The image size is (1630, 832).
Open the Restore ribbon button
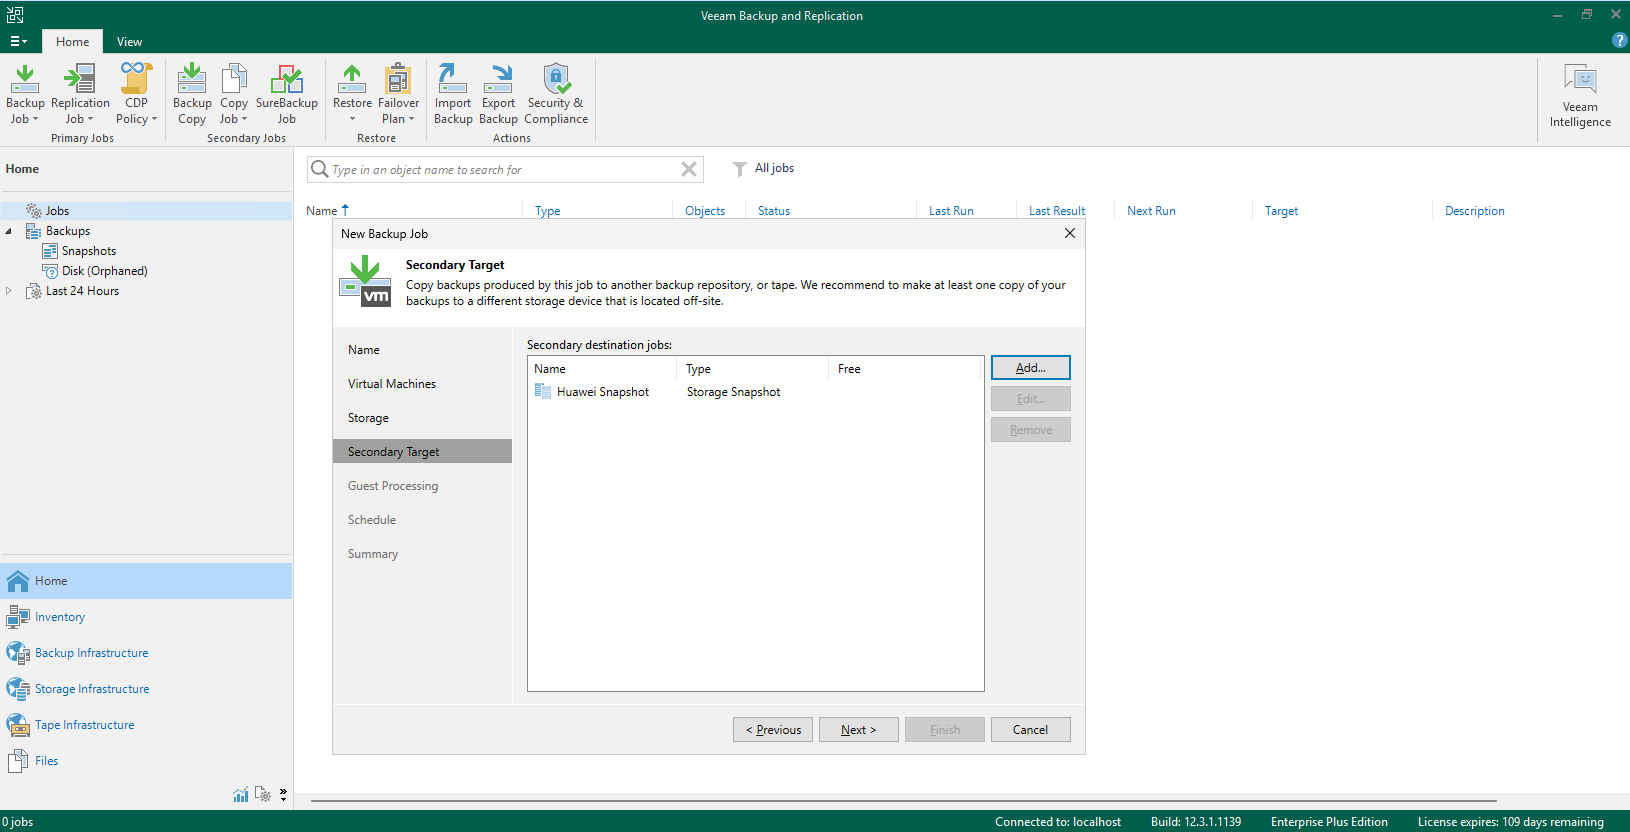352,95
